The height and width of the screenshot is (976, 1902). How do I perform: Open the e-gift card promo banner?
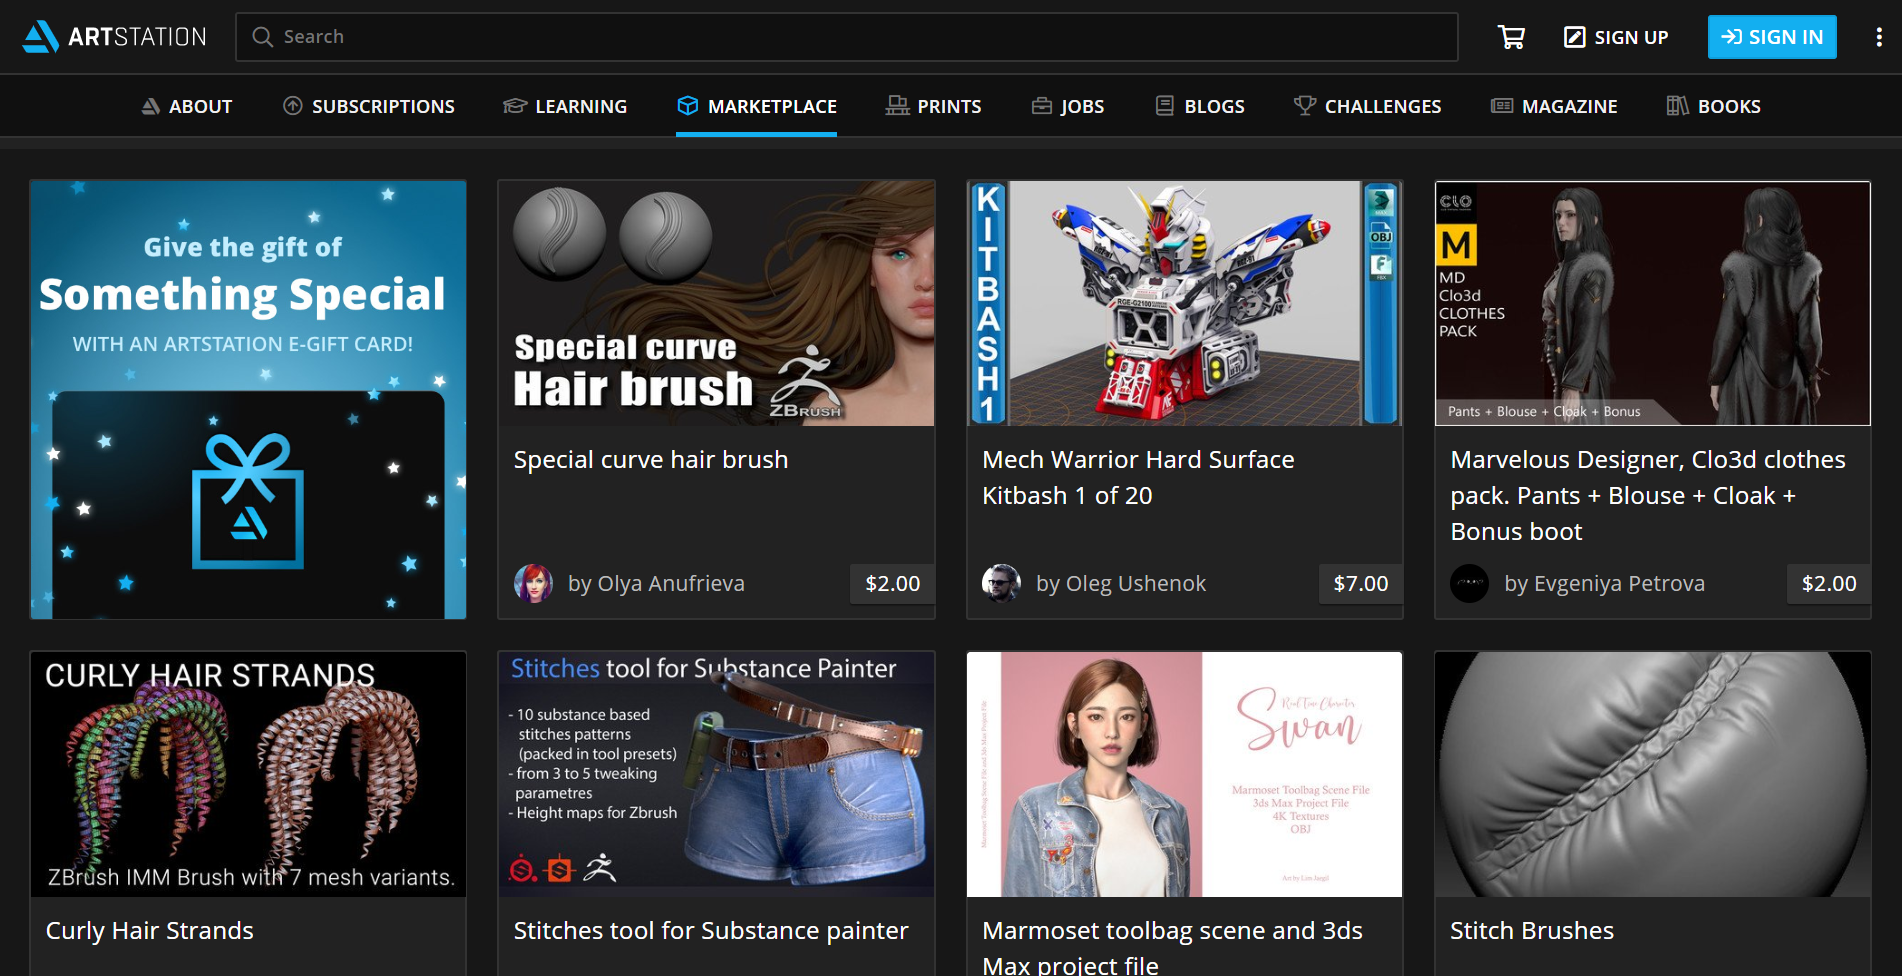pos(248,399)
